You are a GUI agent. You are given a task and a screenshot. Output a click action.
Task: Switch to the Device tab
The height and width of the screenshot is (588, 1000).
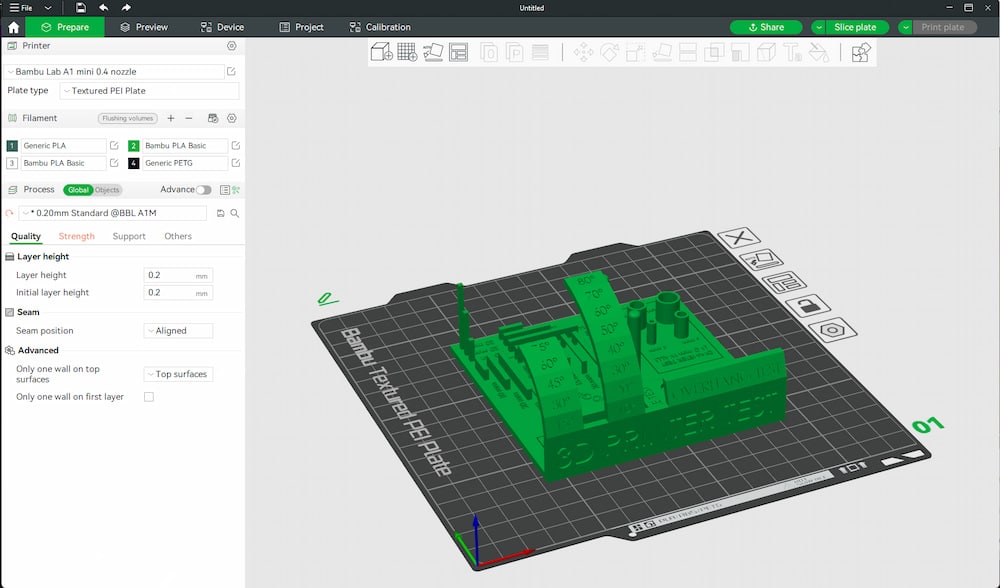pos(223,27)
